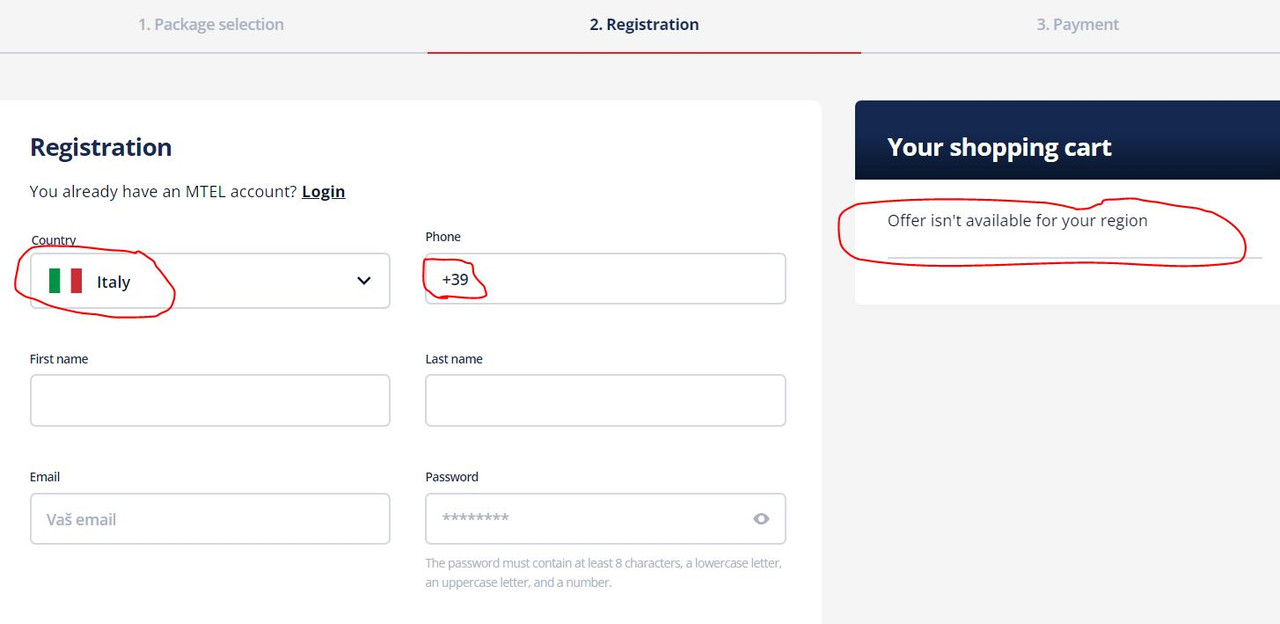Click Your shopping cart header
Viewport: 1280px width, 624px height.
pyautogui.click(x=1000, y=148)
